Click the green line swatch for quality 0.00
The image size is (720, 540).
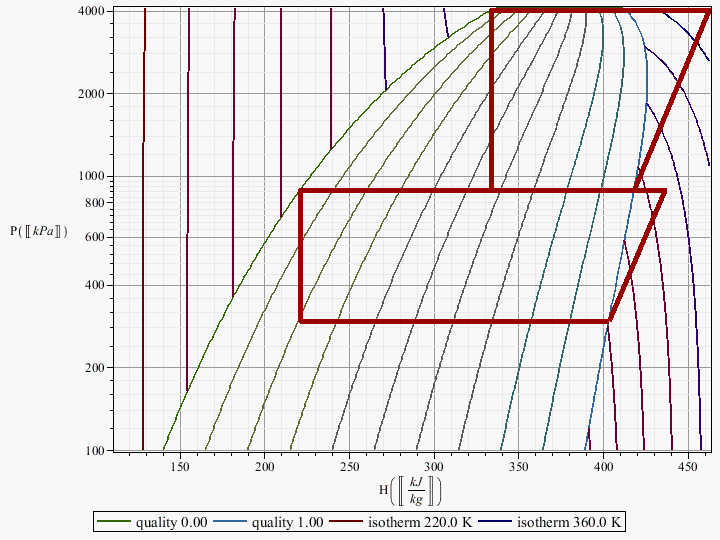coord(116,522)
